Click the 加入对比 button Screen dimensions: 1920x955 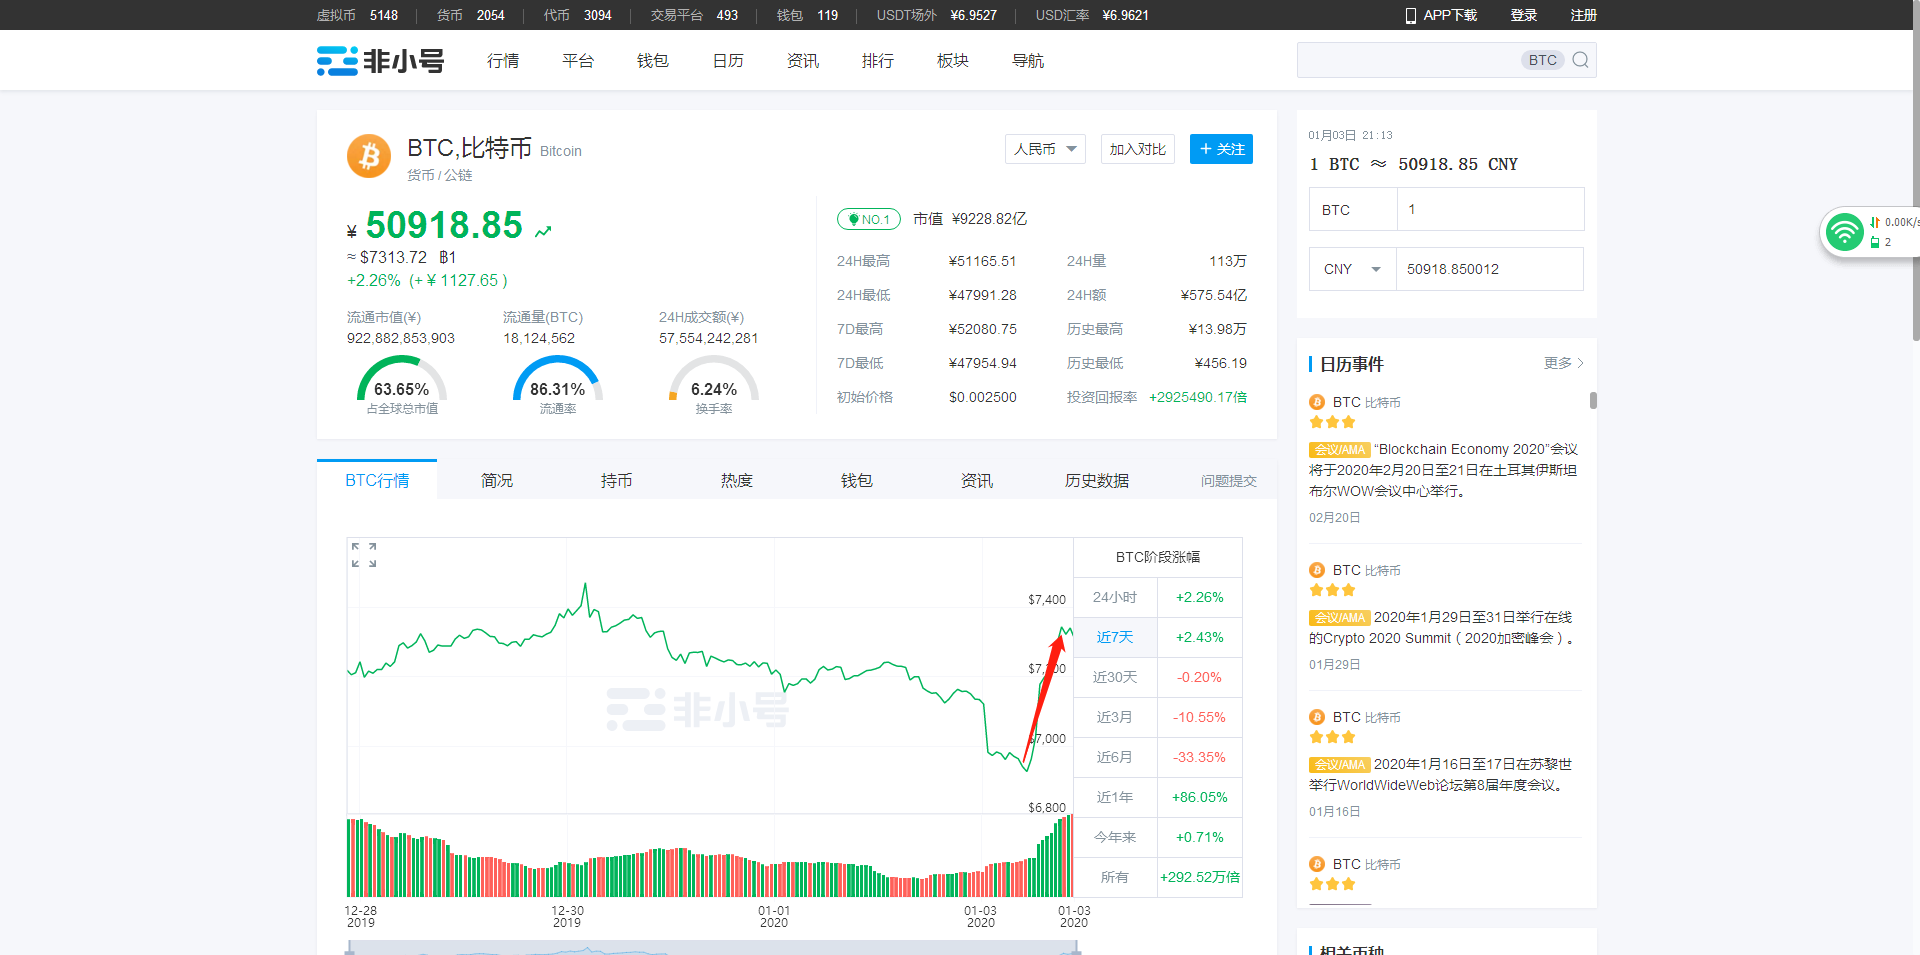coord(1138,149)
